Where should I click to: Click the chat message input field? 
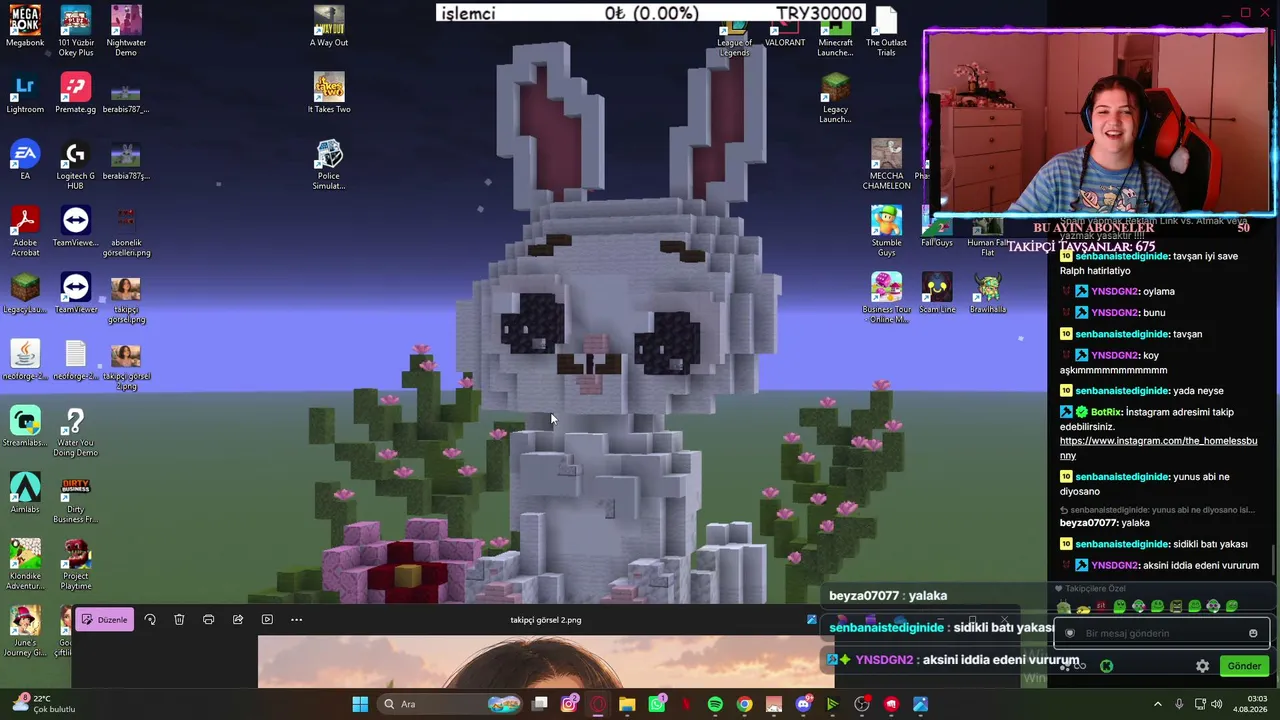click(x=1161, y=633)
